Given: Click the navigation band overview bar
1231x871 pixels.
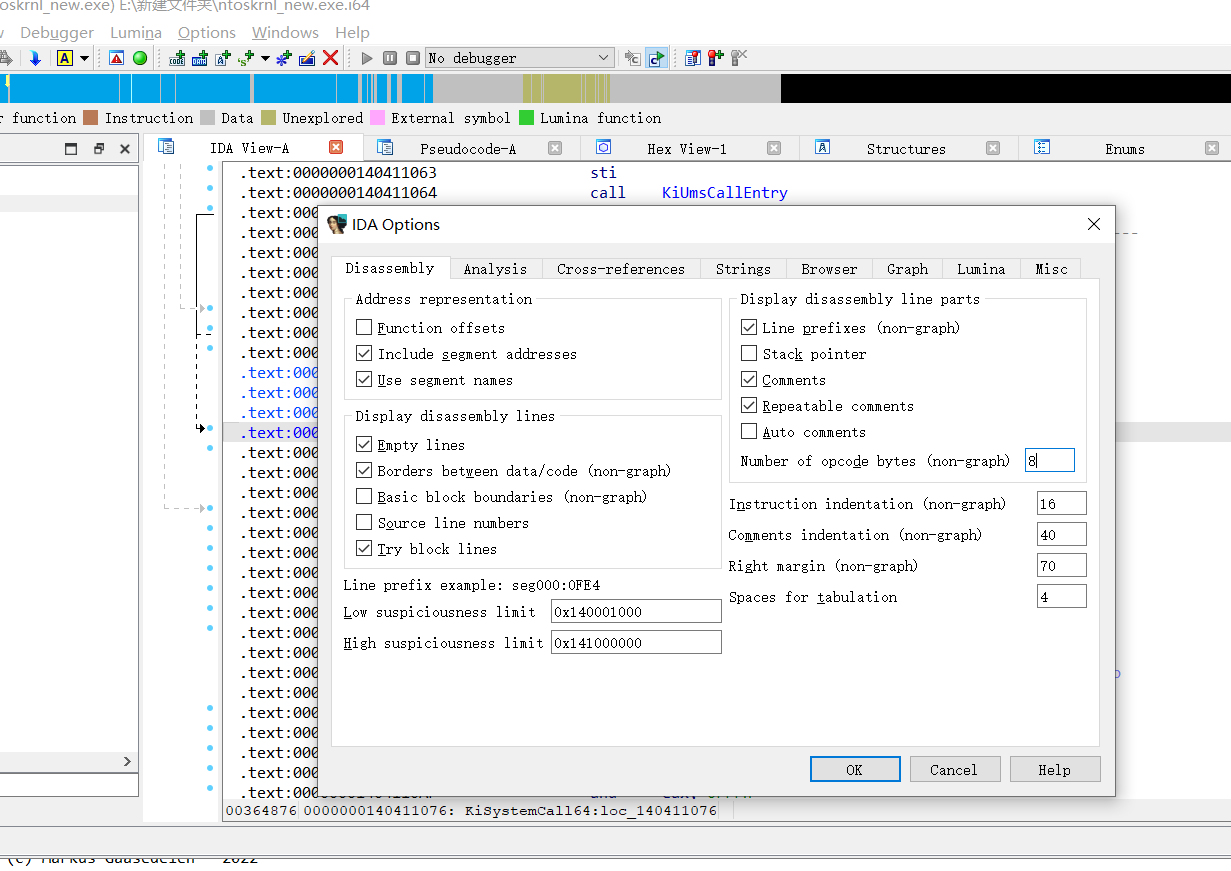Looking at the screenshot, I should pyautogui.click(x=615, y=88).
